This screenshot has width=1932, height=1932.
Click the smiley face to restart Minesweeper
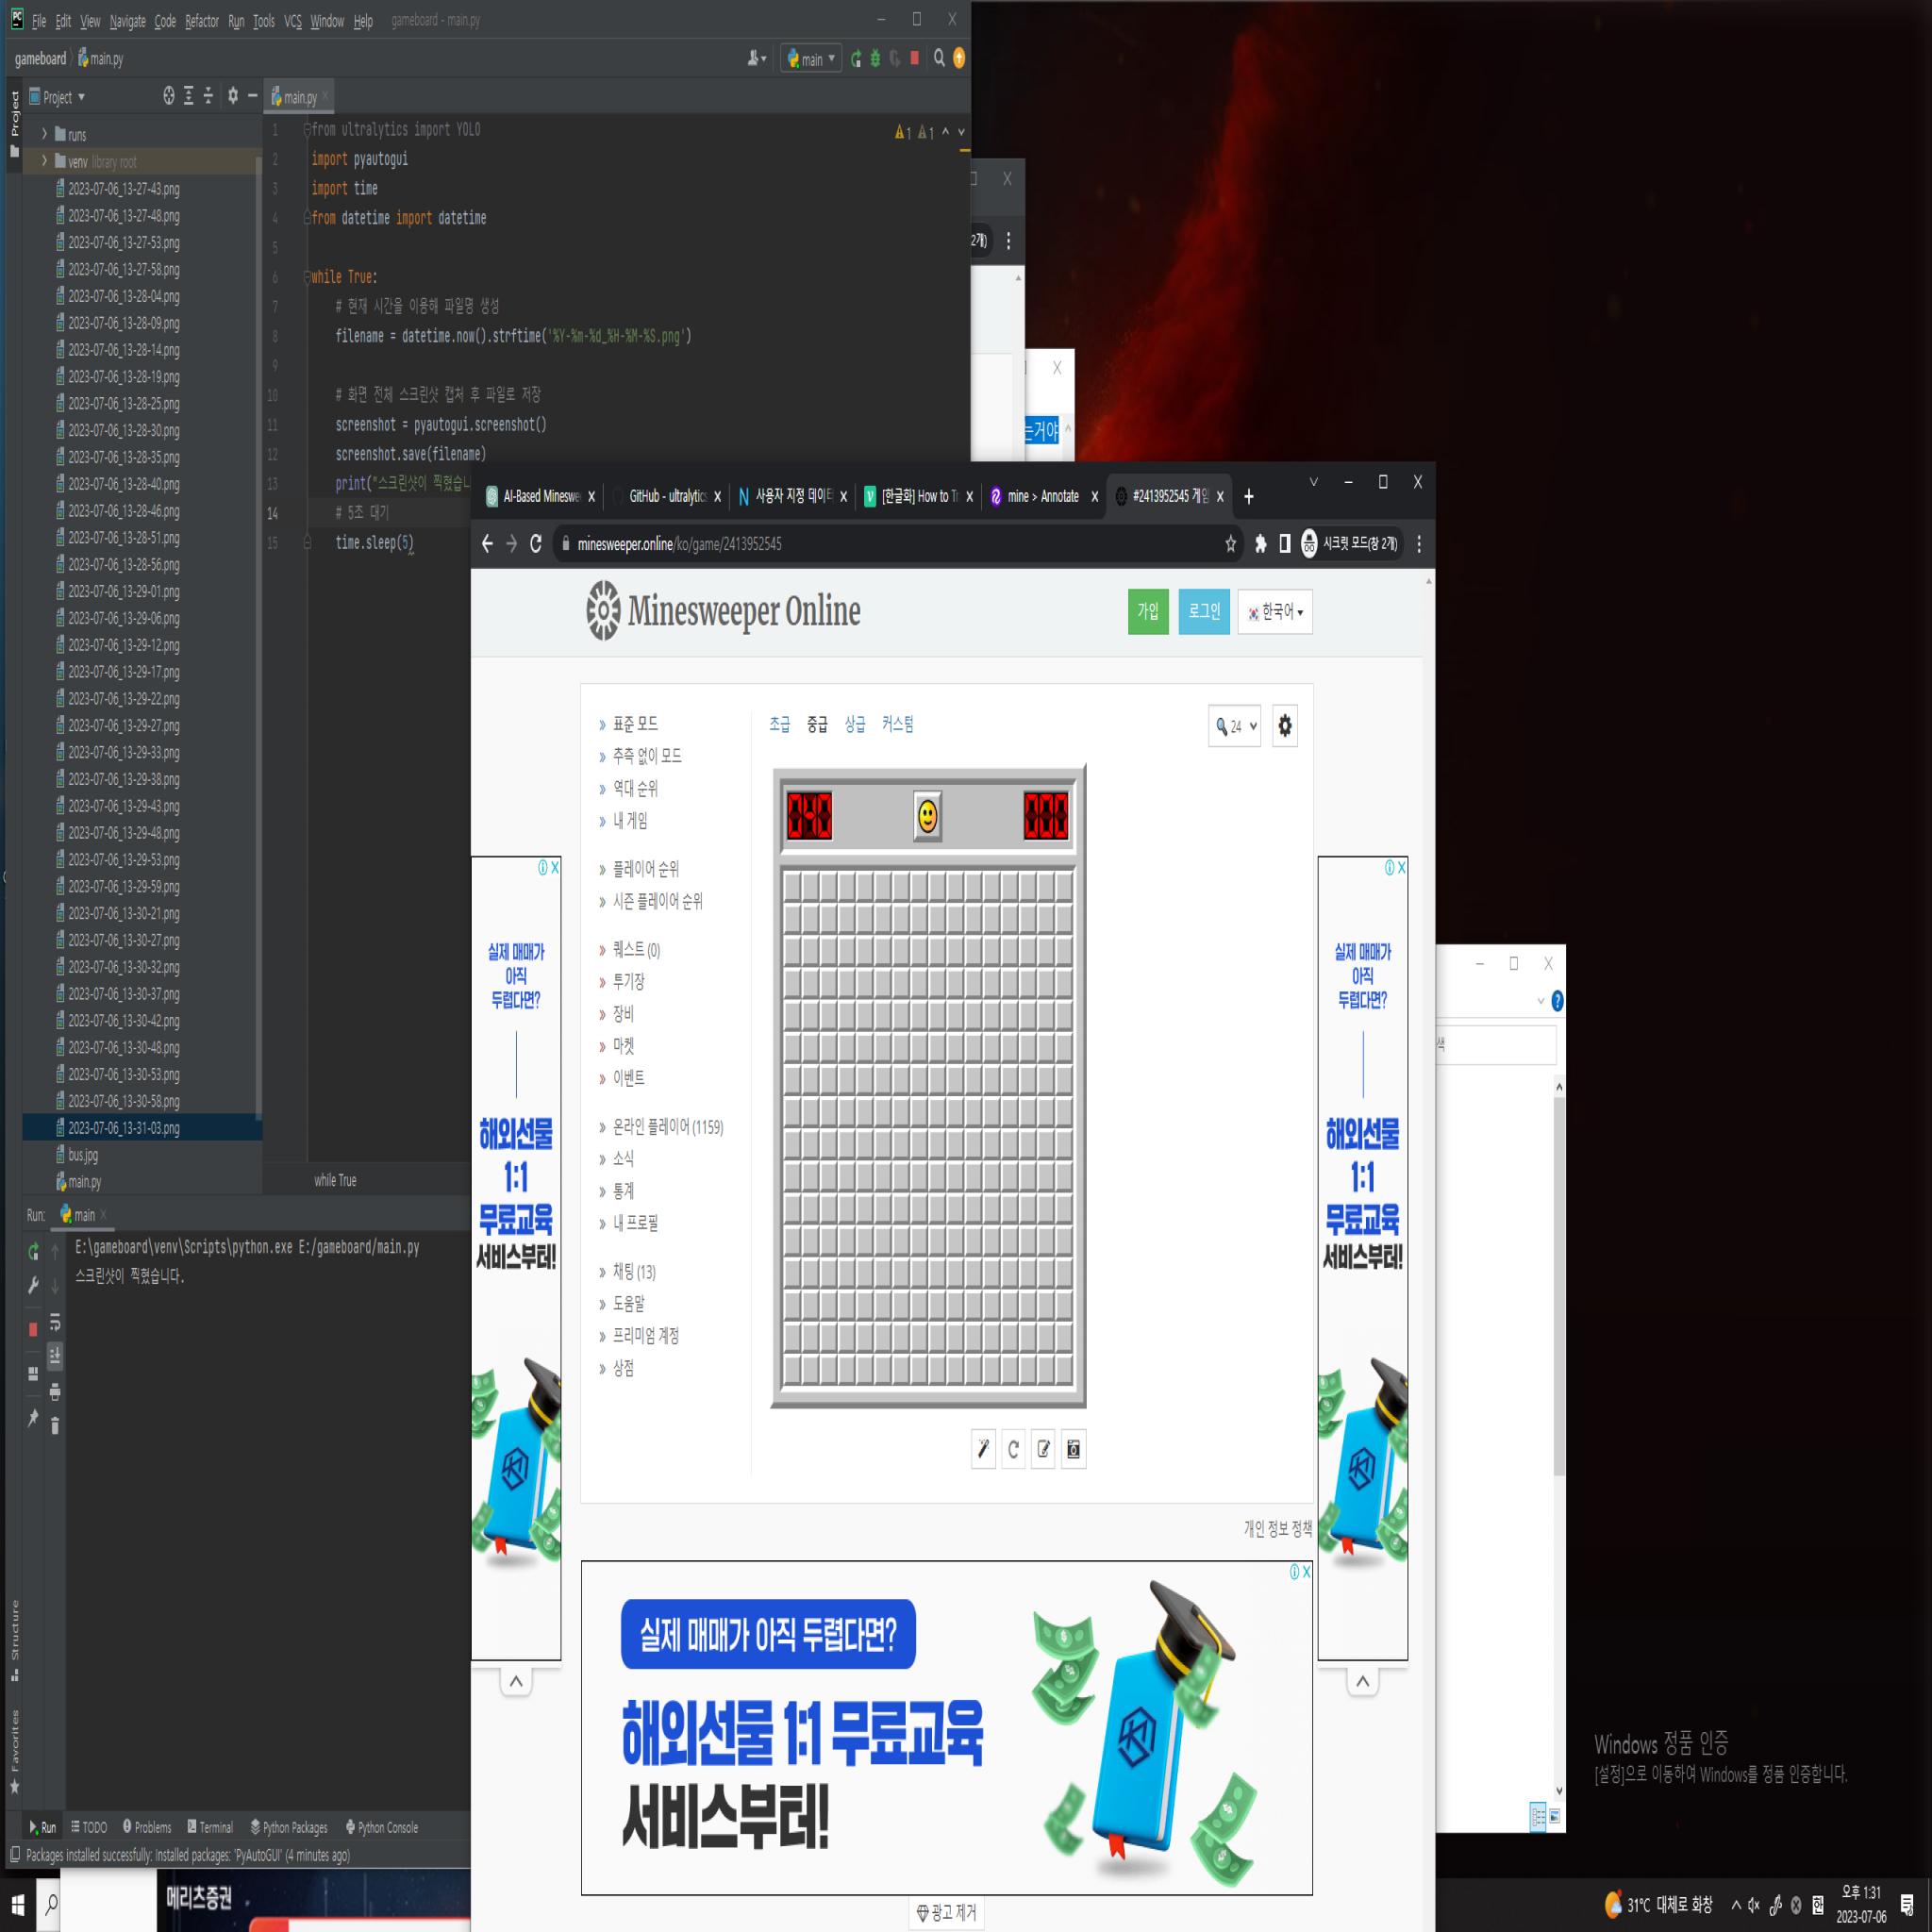(x=927, y=816)
